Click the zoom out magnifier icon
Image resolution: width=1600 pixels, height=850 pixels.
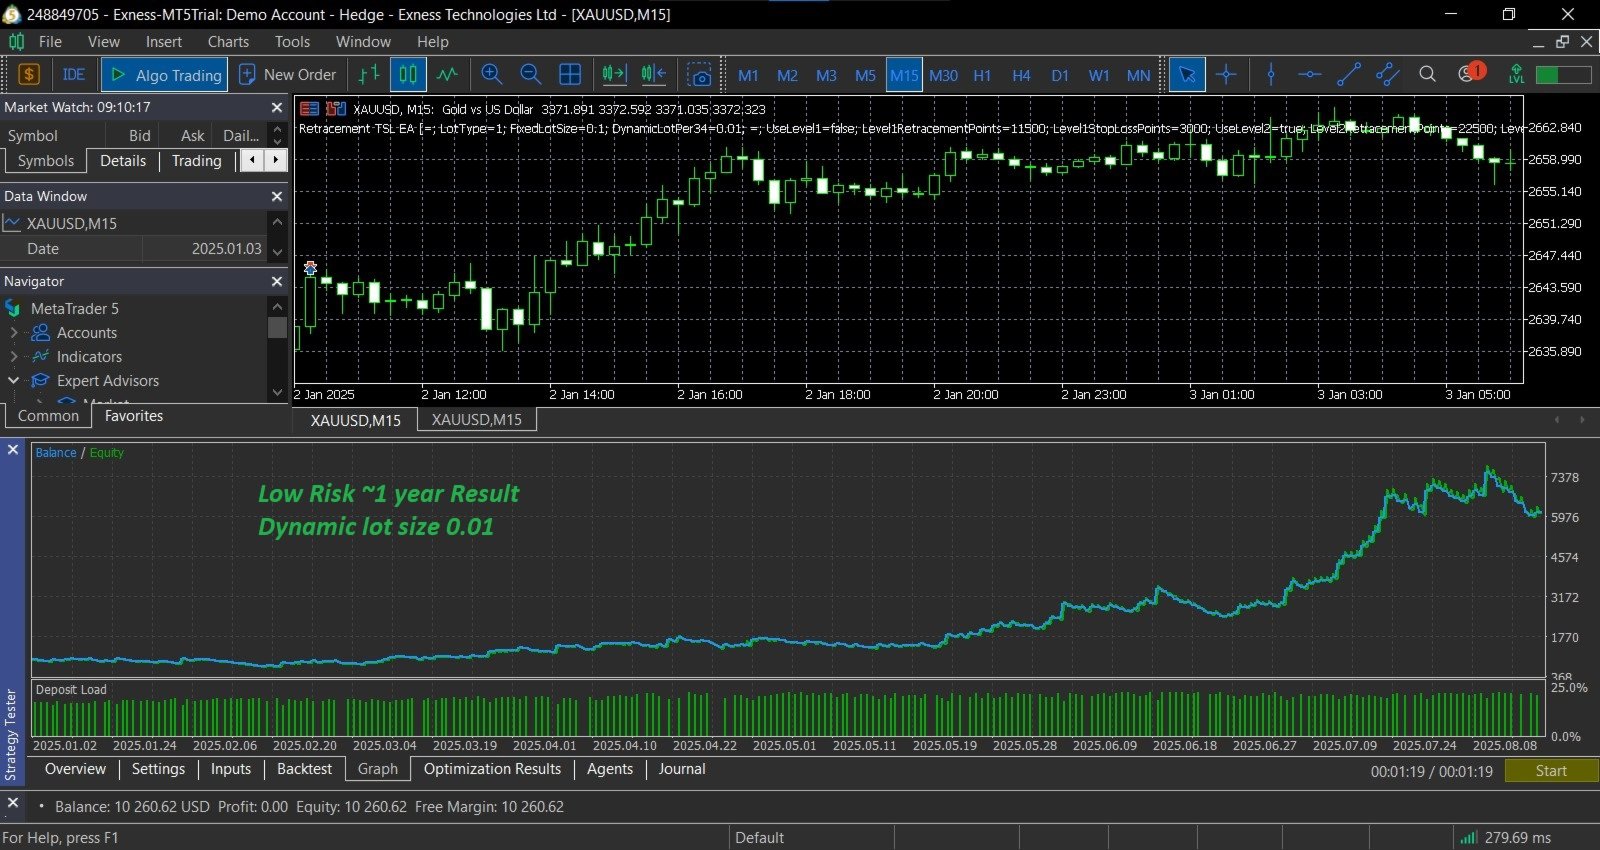531,75
